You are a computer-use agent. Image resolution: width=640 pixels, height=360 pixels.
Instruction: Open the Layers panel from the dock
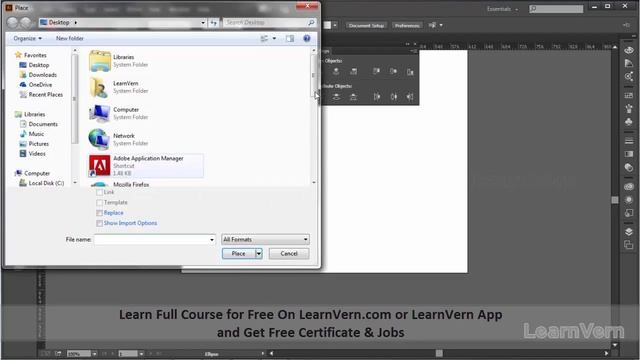(x=629, y=232)
